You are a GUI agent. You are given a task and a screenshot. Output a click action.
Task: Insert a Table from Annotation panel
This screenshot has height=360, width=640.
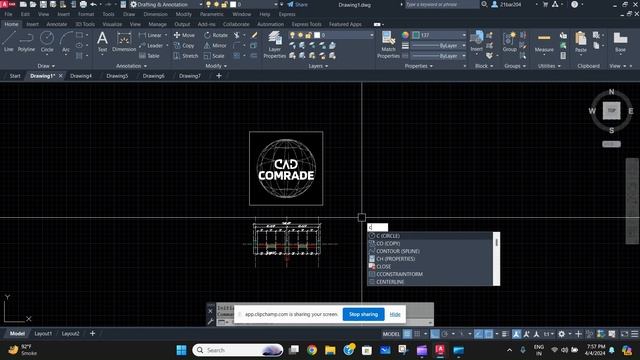149,56
